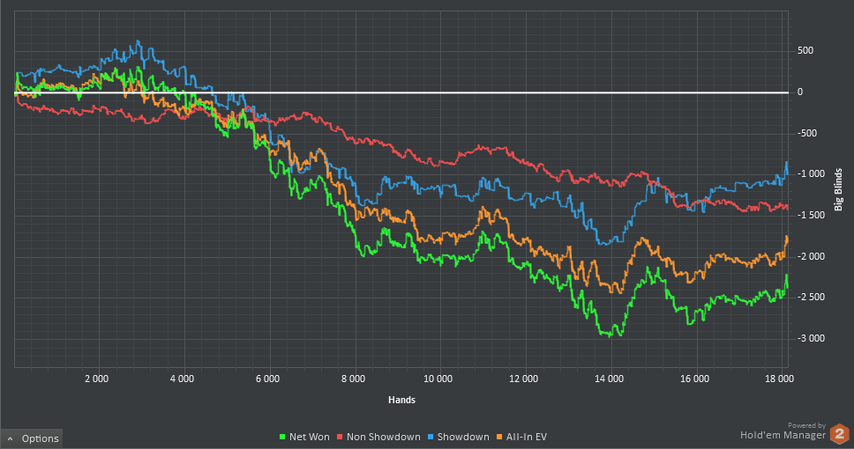Click the blue Showdown legend swatch
Screen dimensions: 854x449
pos(433,437)
